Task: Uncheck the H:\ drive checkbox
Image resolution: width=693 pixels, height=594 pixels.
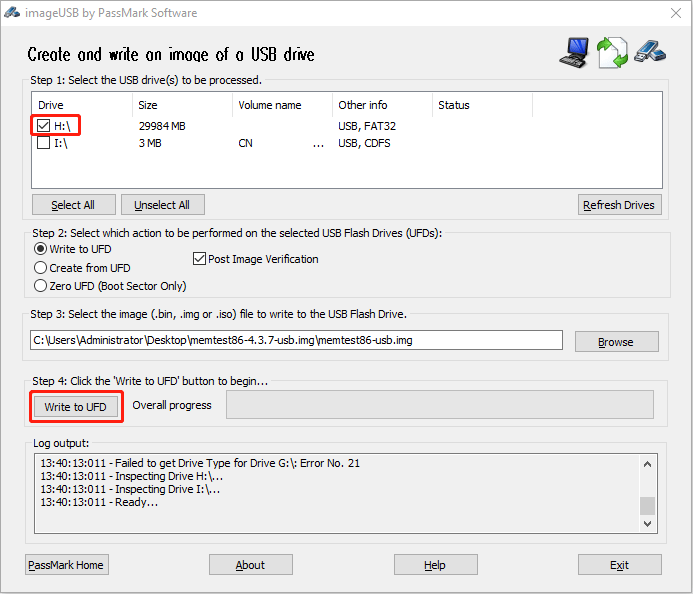Action: coord(43,126)
